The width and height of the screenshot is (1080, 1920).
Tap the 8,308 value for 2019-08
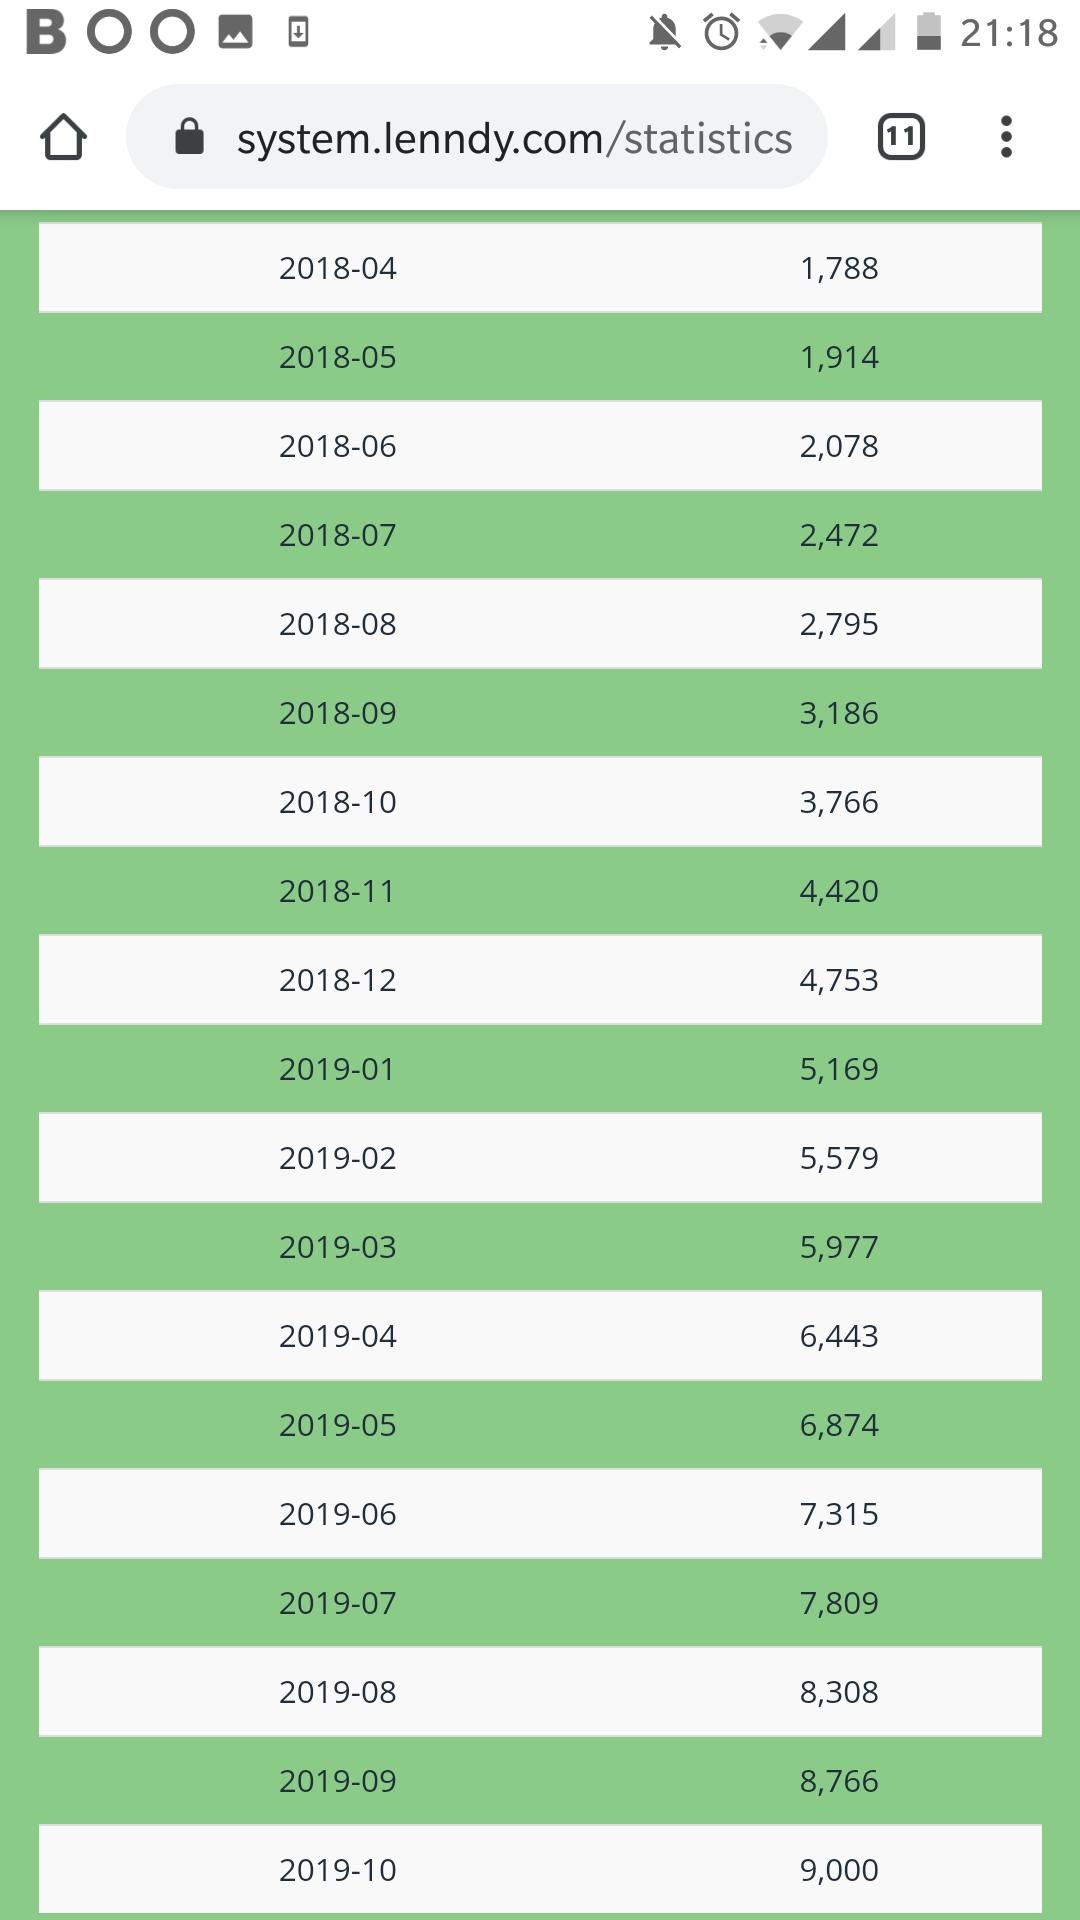pos(839,1692)
